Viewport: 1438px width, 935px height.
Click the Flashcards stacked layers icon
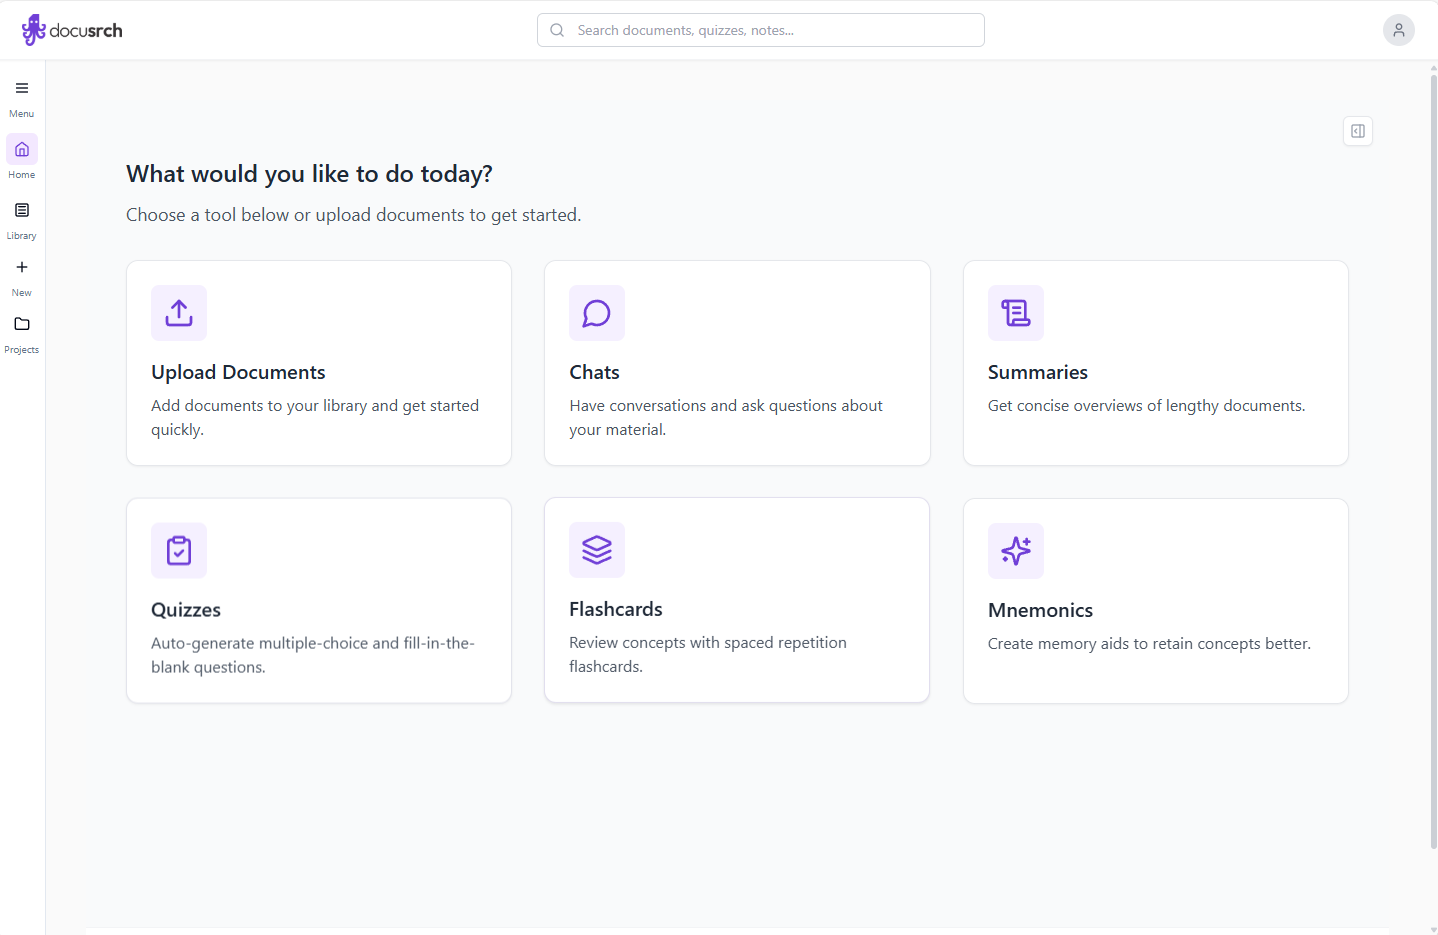click(x=597, y=550)
